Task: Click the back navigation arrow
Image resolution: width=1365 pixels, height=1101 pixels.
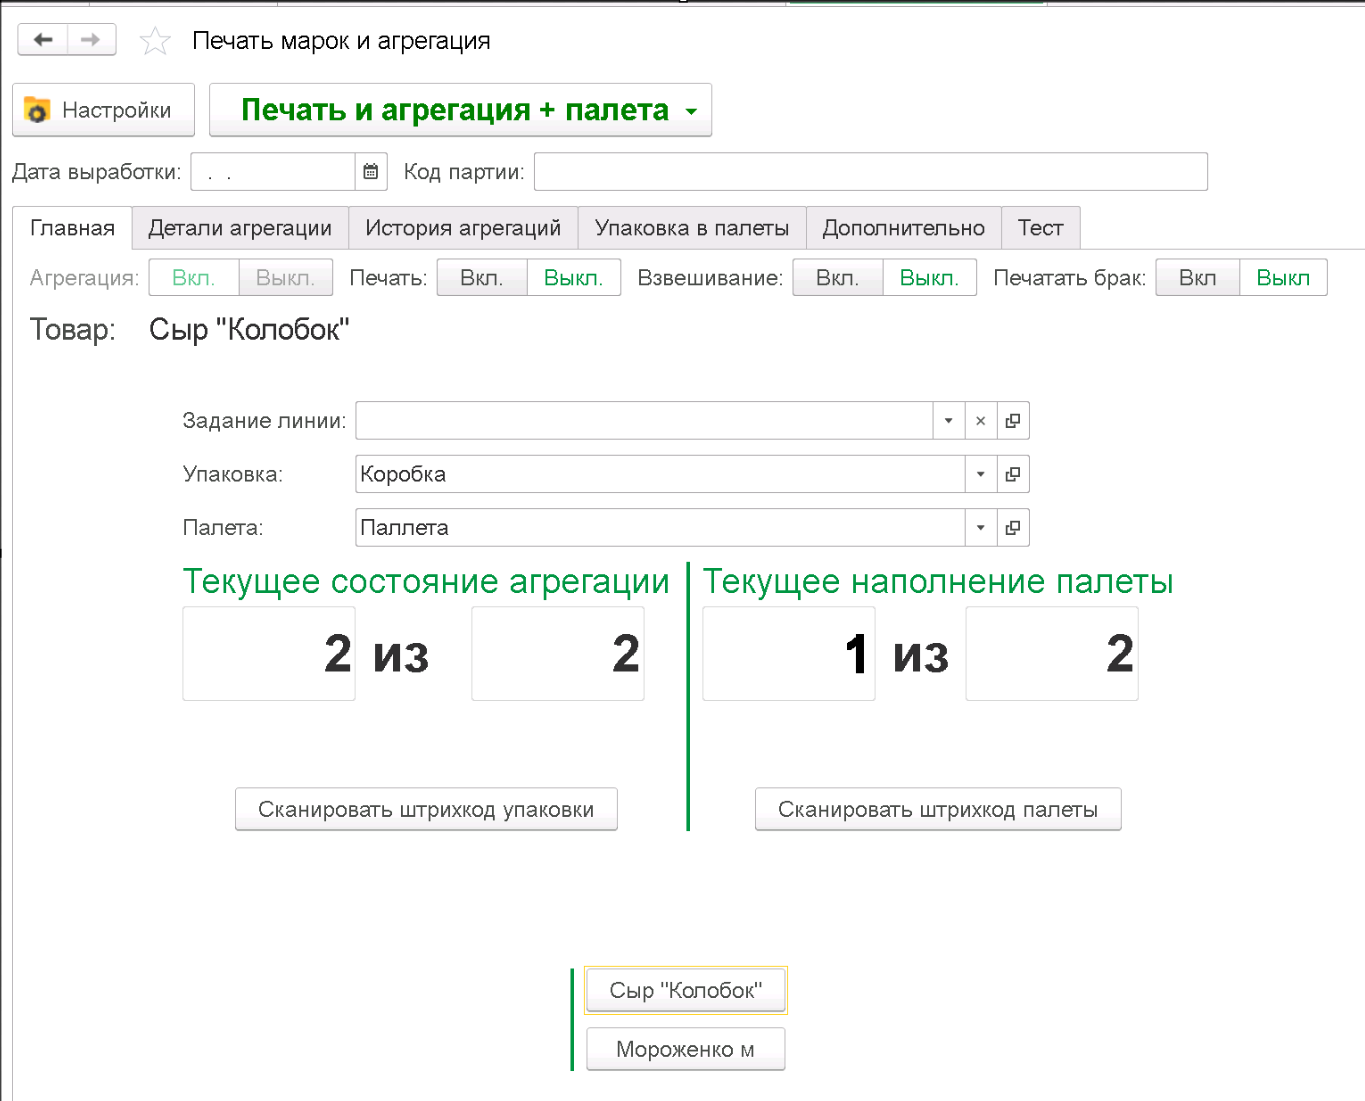Action: point(43,40)
